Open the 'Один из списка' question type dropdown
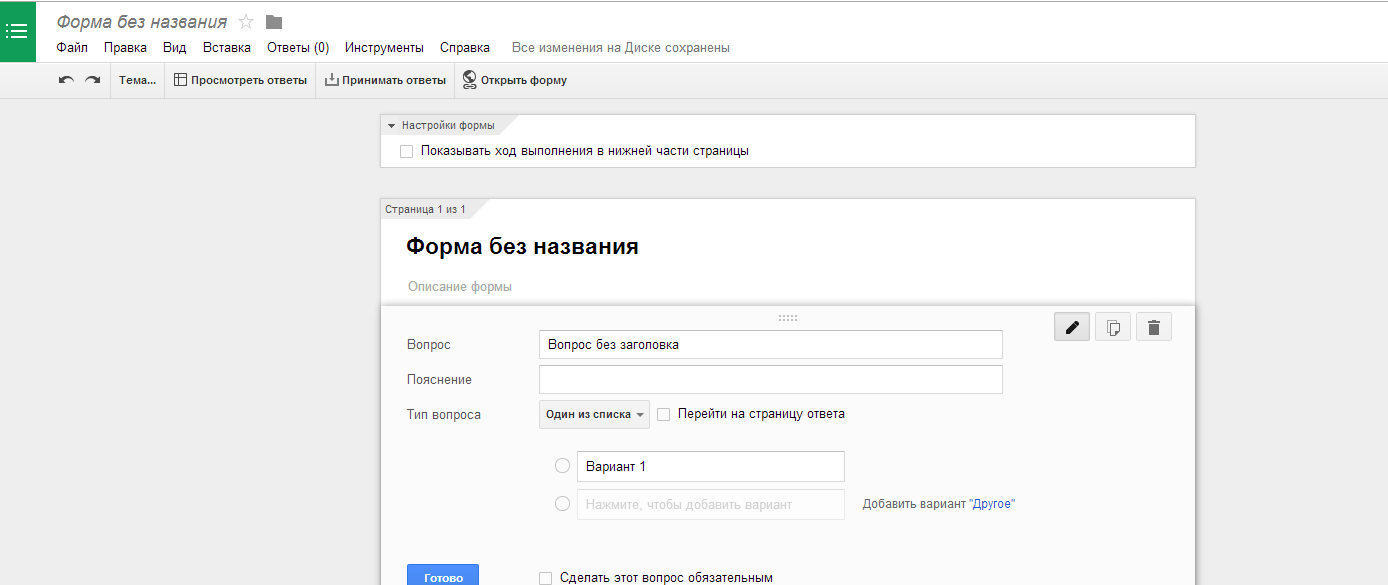This screenshot has width=1388, height=585. [594, 414]
